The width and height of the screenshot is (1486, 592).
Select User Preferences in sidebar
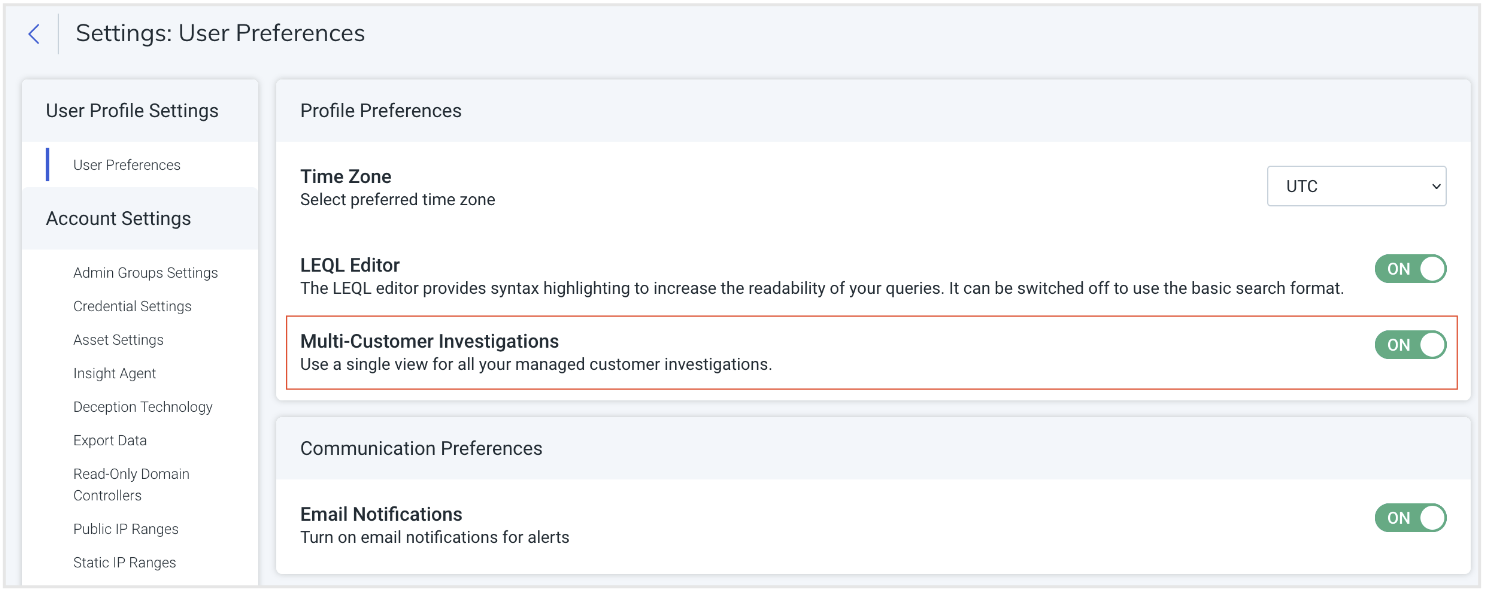tap(127, 165)
